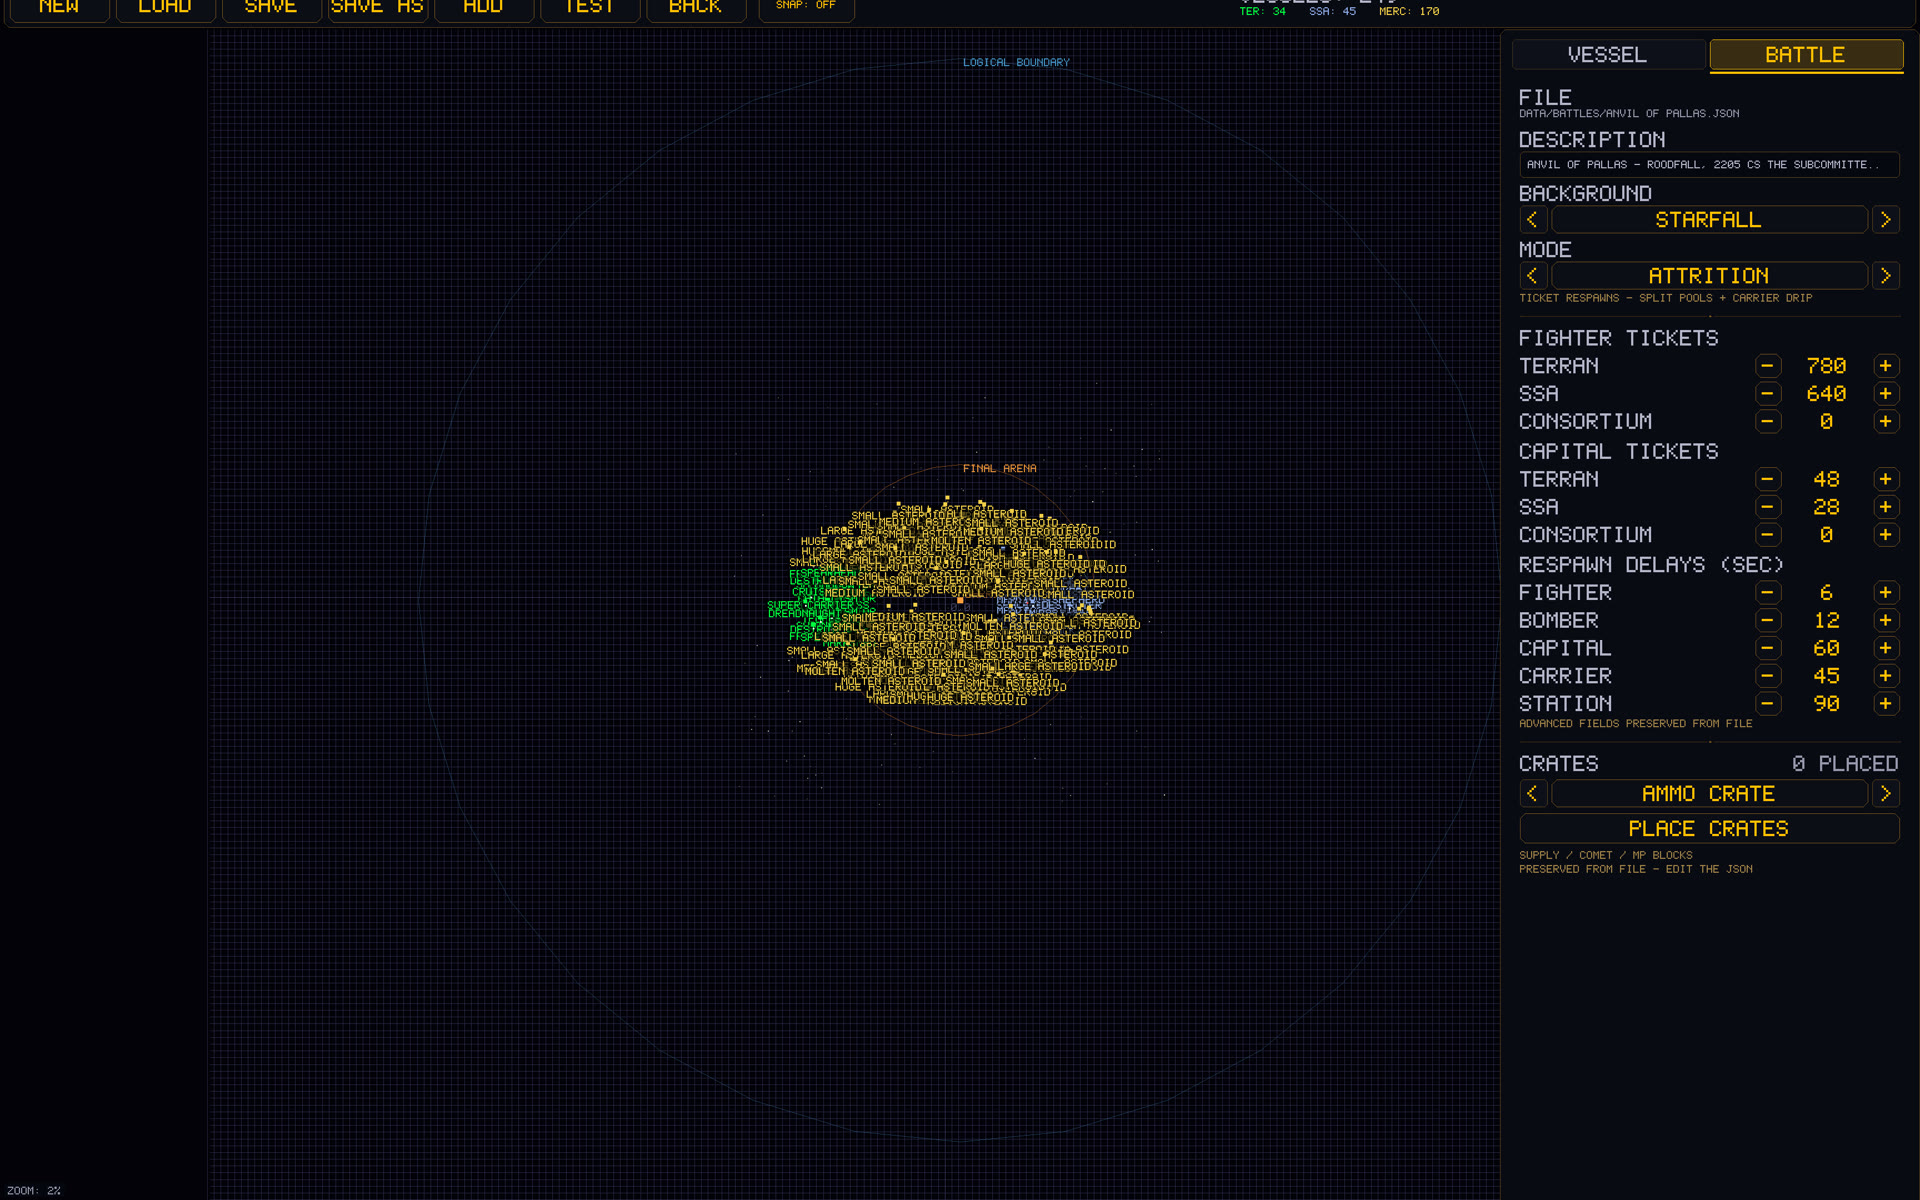Increase Terran fighter tickets
The width and height of the screenshot is (1920, 1200).
[x=1886, y=366]
